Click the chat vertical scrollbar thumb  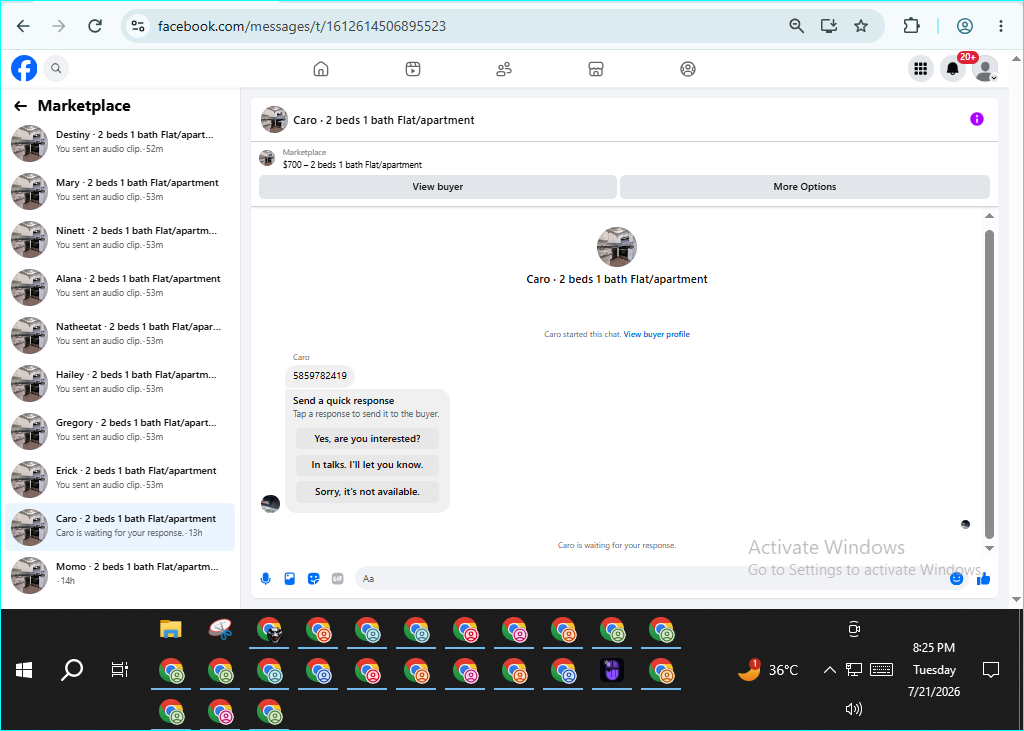click(x=989, y=384)
